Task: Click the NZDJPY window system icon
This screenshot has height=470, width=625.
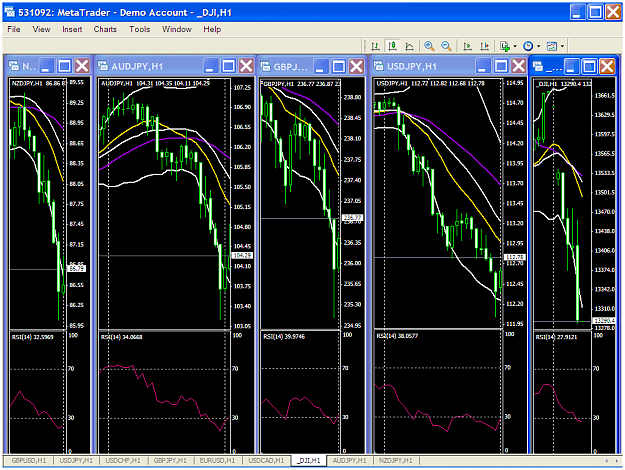Action: click(14, 66)
